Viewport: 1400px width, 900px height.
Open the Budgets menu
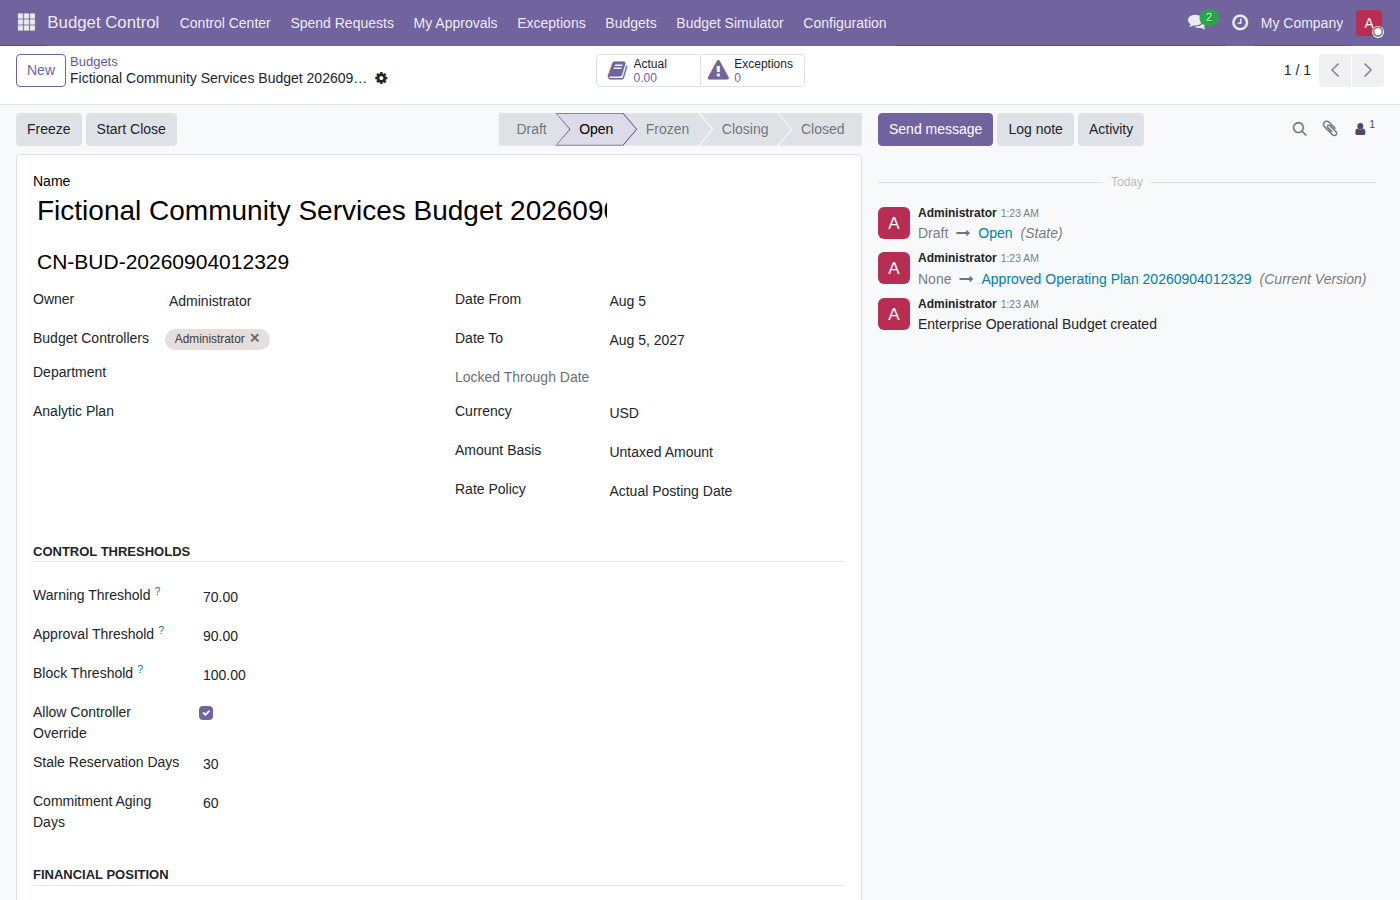631,23
